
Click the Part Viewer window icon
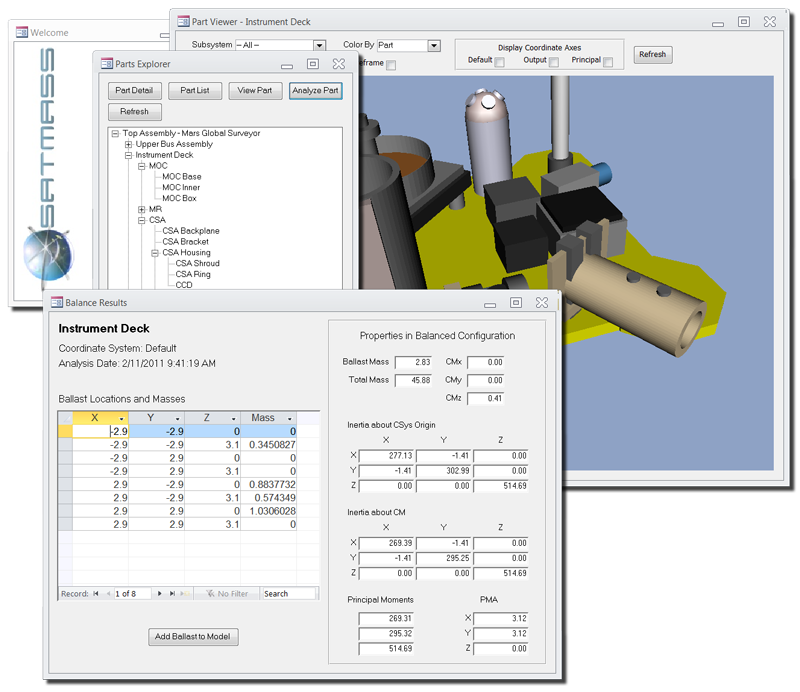183,21
